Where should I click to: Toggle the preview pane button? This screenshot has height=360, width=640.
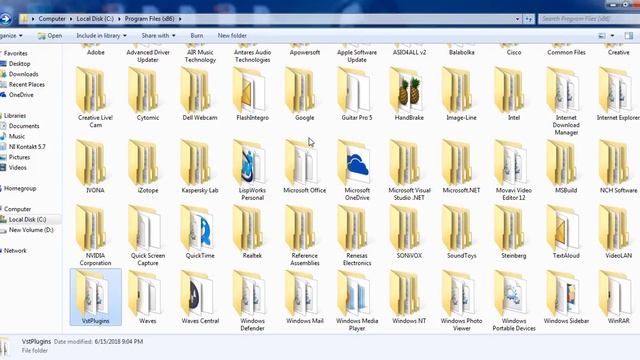coord(629,36)
